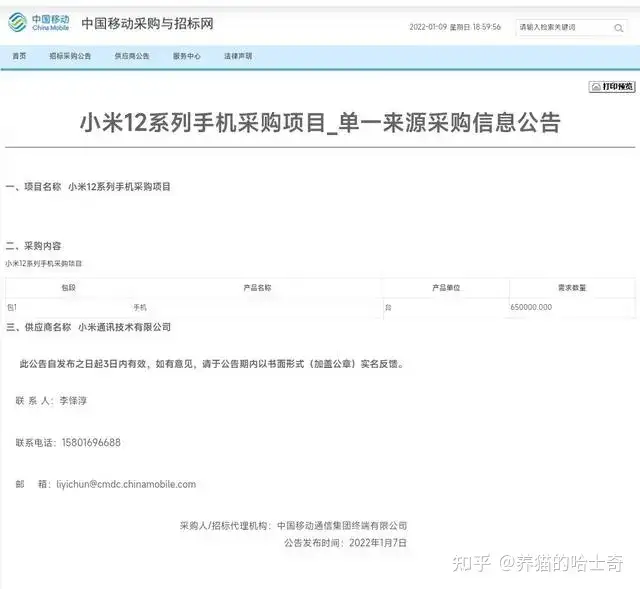Click the China Mobile logo
640x589 pixels.
coord(39,23)
